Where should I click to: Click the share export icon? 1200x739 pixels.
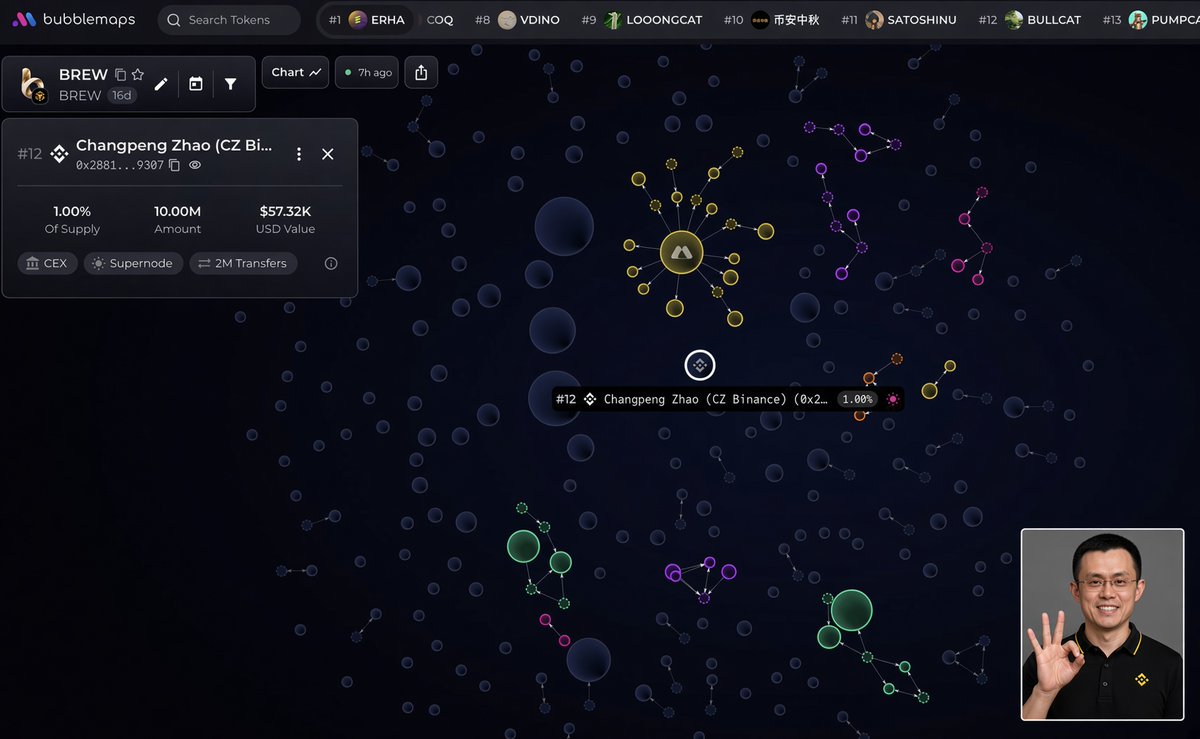[421, 72]
